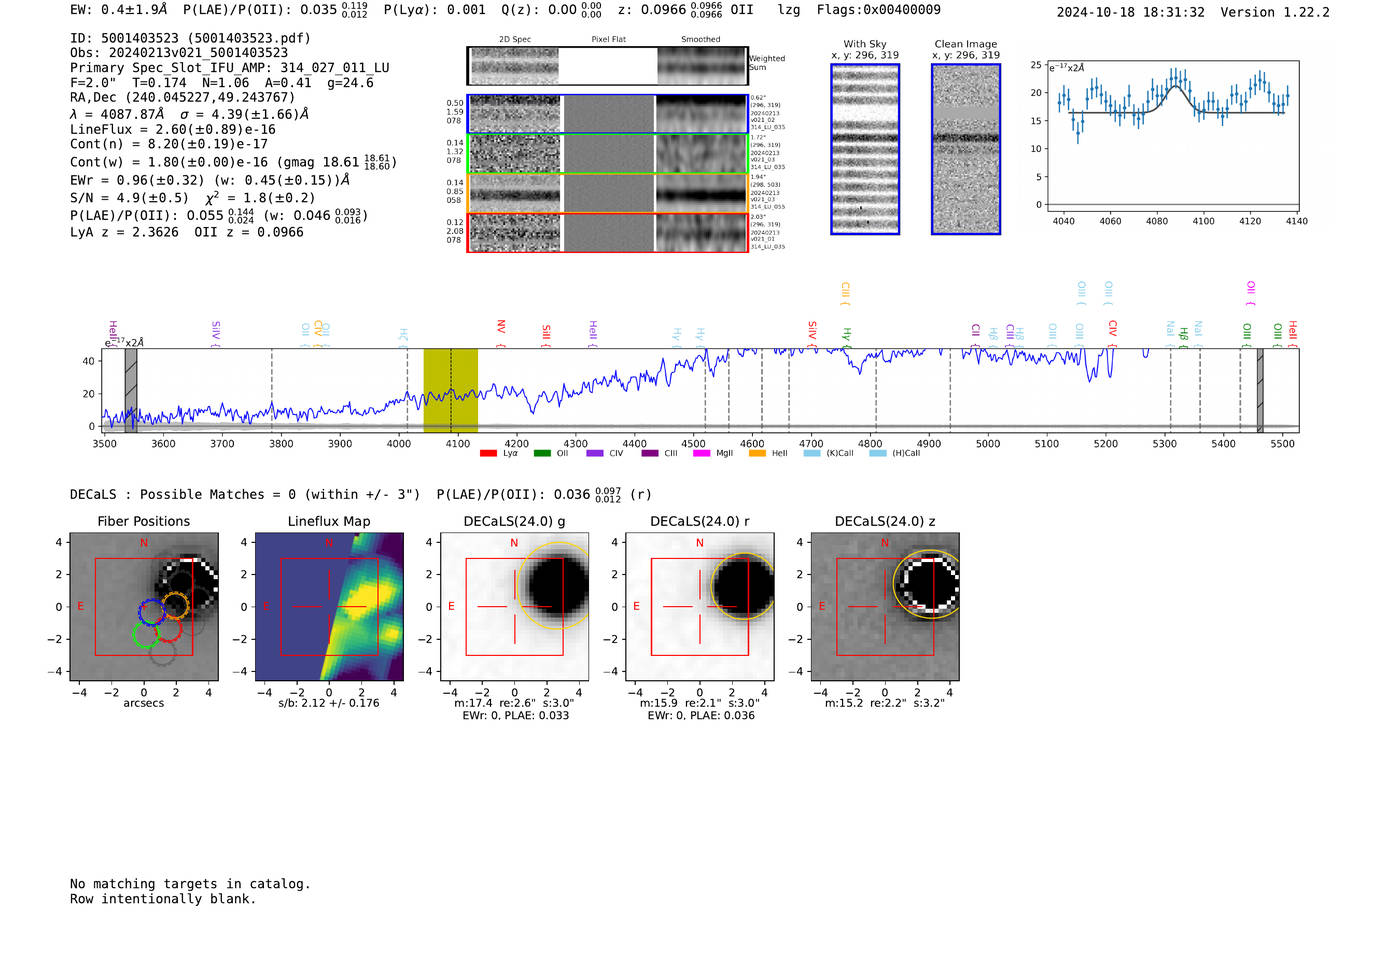Click the m:15.2 re:2.2" s:3.2" caption
This screenshot has width=1400, height=953.
884,703
